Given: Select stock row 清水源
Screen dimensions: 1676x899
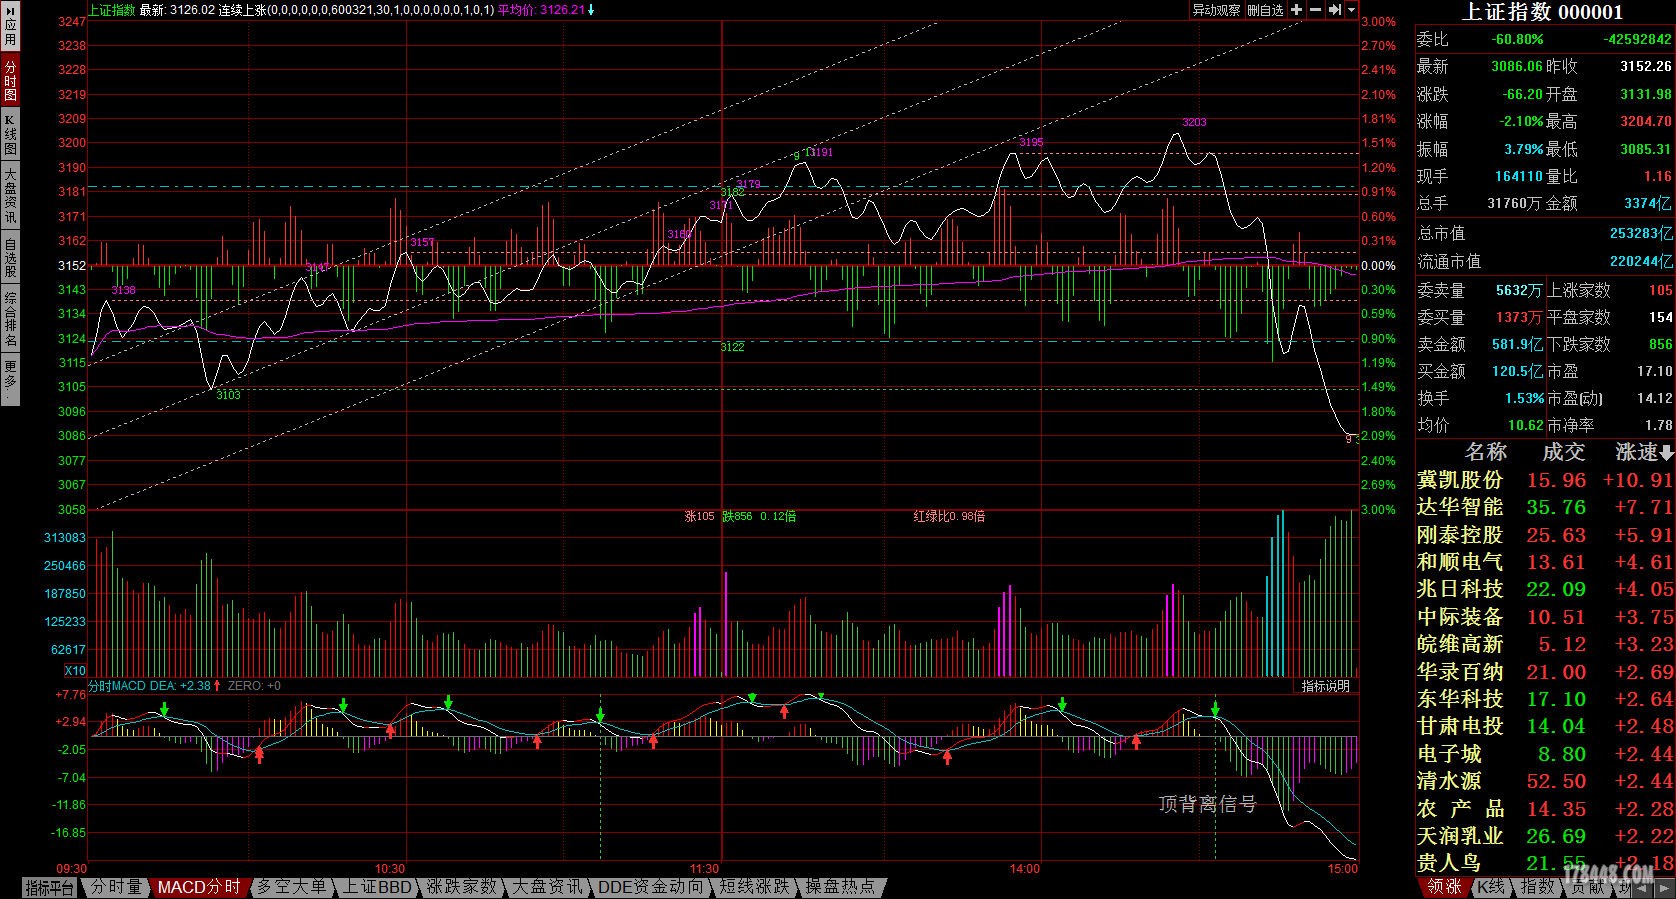Looking at the screenshot, I should [1545, 781].
